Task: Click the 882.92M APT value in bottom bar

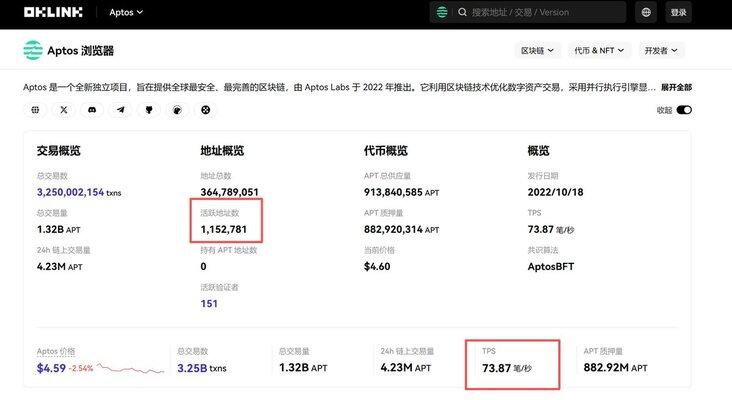Action: pos(615,368)
